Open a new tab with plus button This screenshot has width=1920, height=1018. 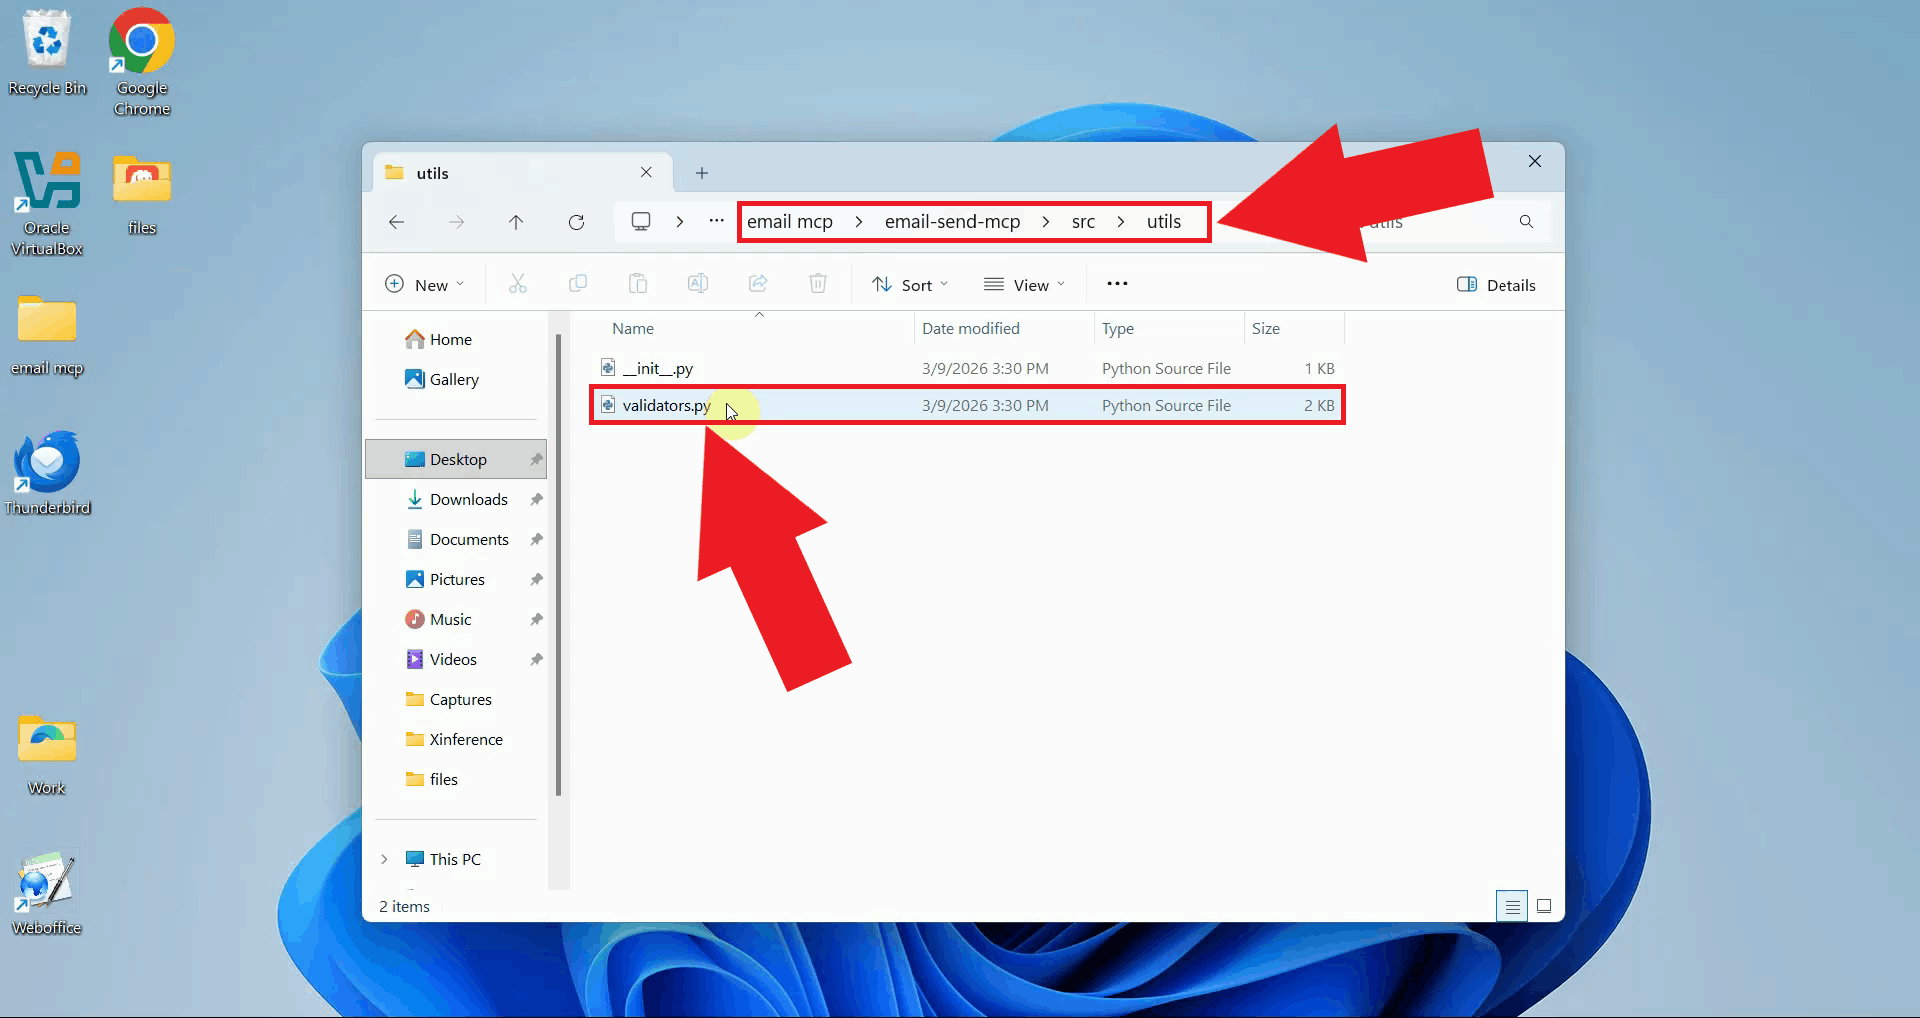(702, 173)
